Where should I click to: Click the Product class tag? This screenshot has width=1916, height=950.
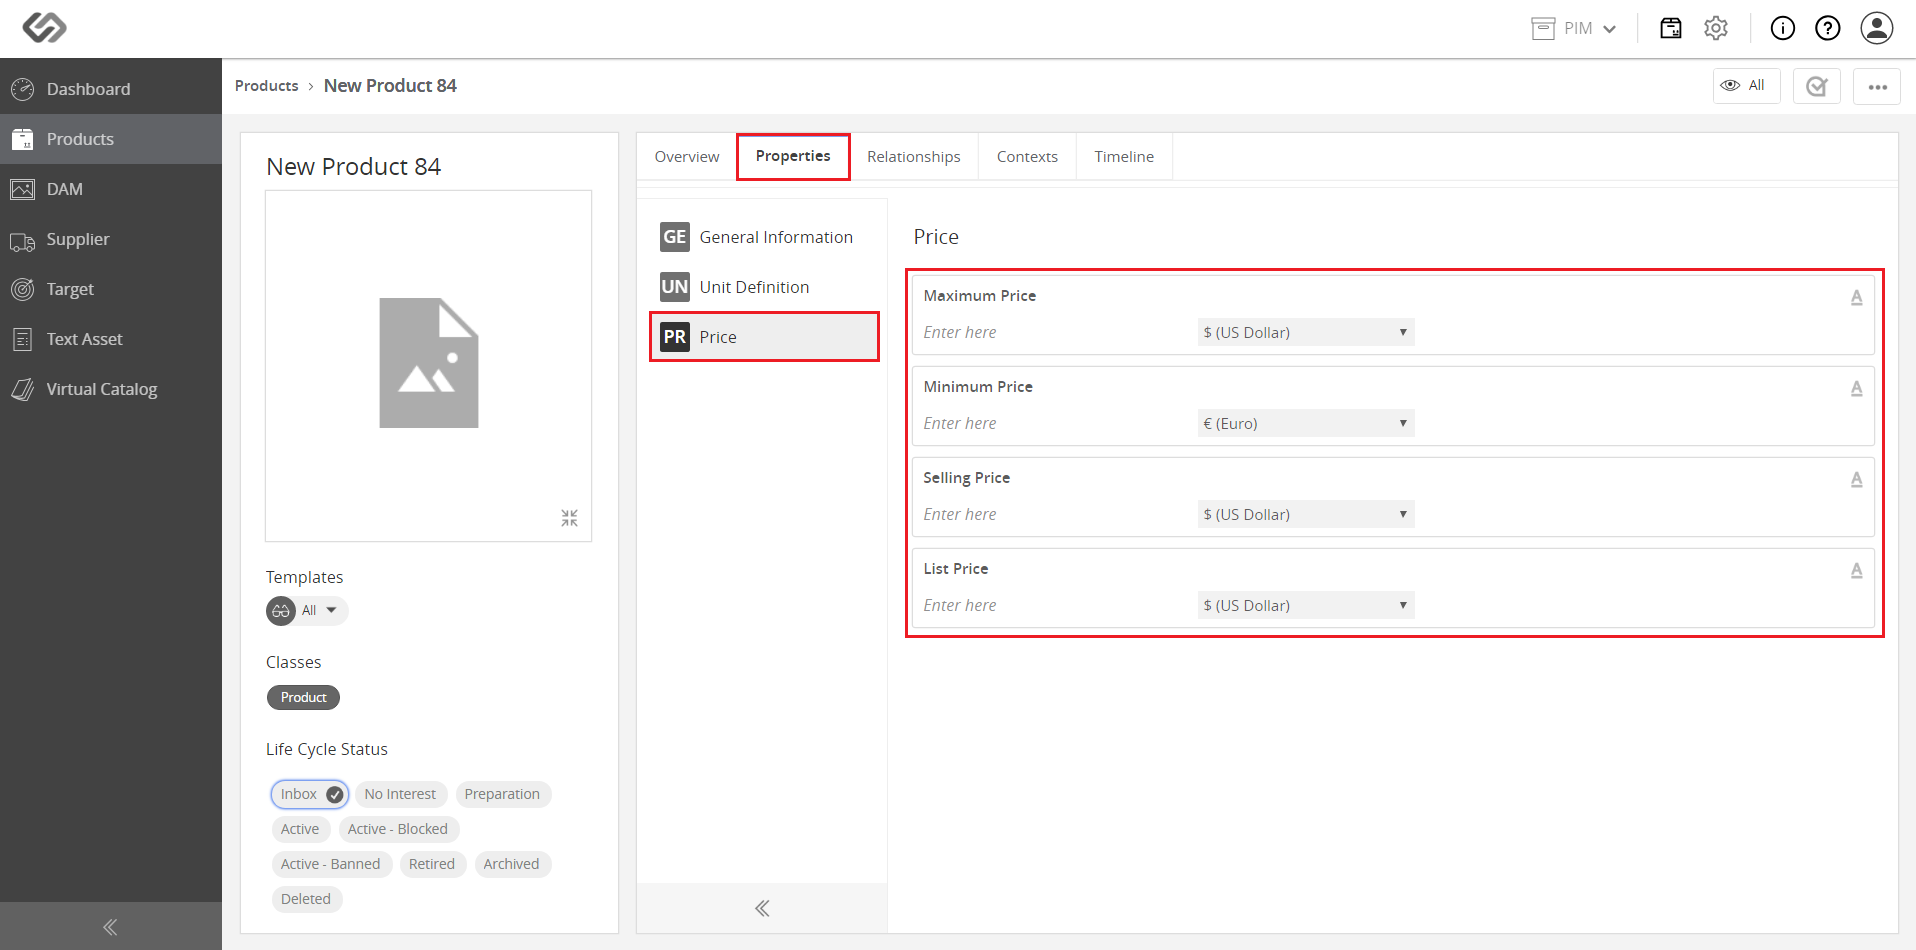click(303, 697)
